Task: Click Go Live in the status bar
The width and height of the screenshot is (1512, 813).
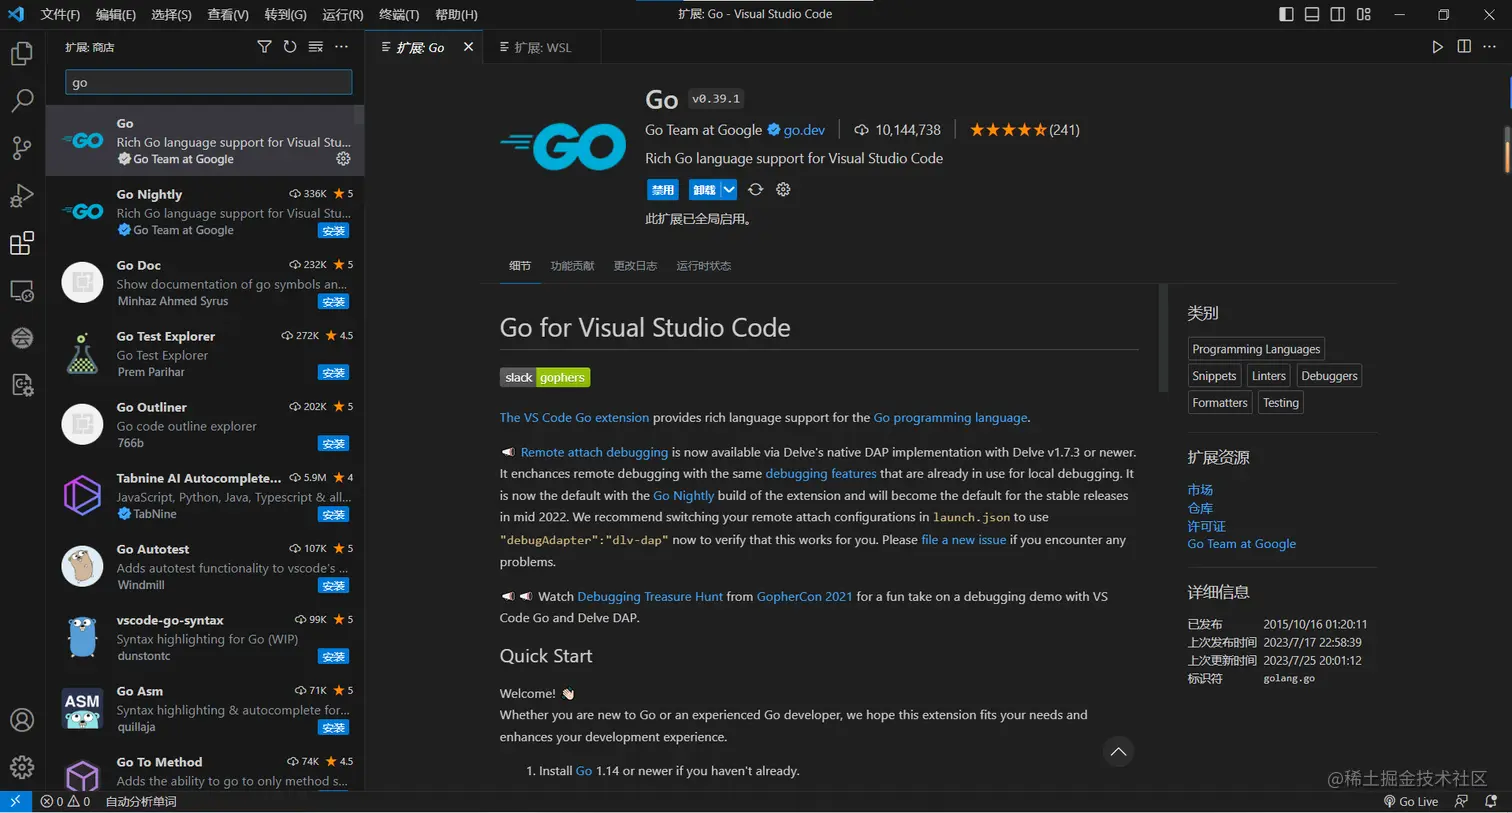Action: click(x=1411, y=801)
